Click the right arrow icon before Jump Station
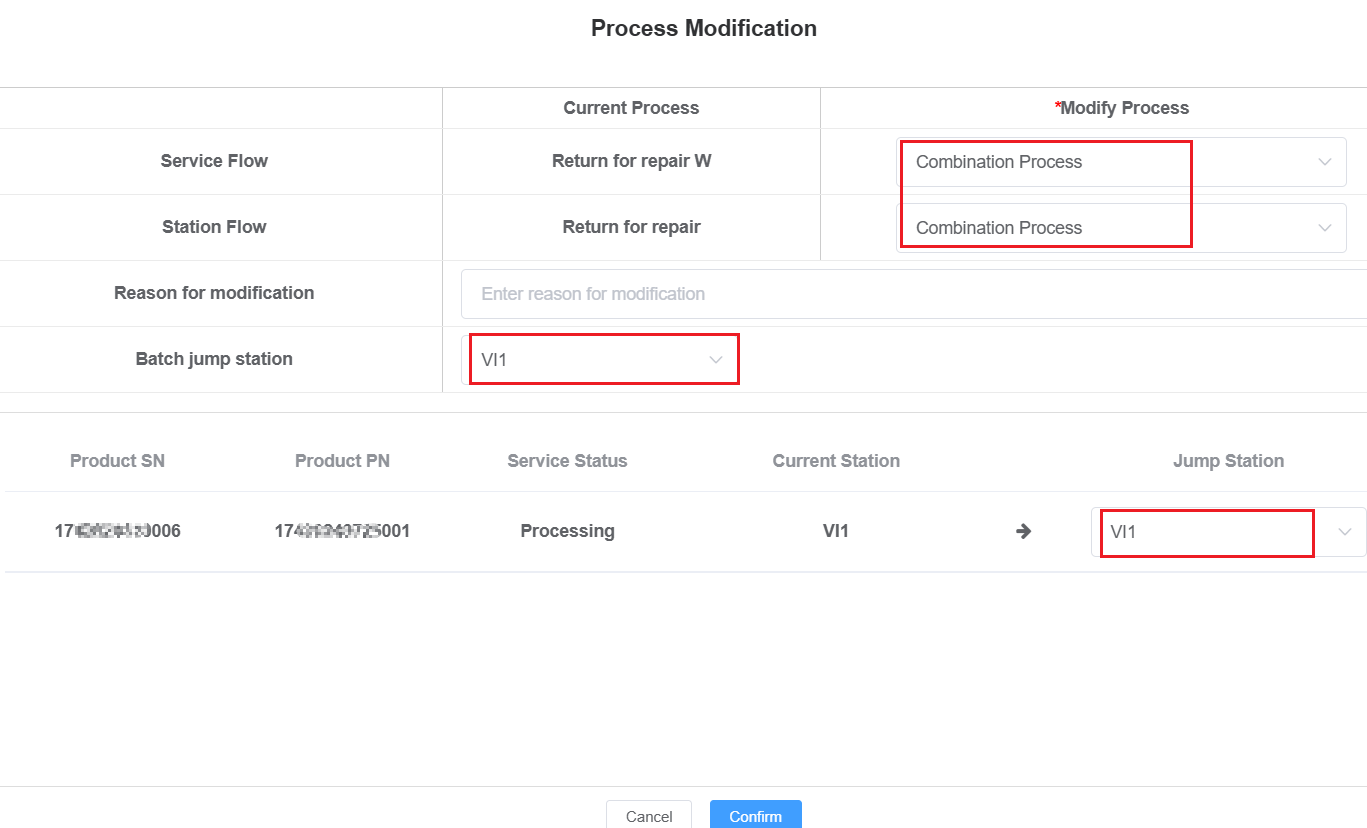1367x828 pixels. click(1023, 531)
